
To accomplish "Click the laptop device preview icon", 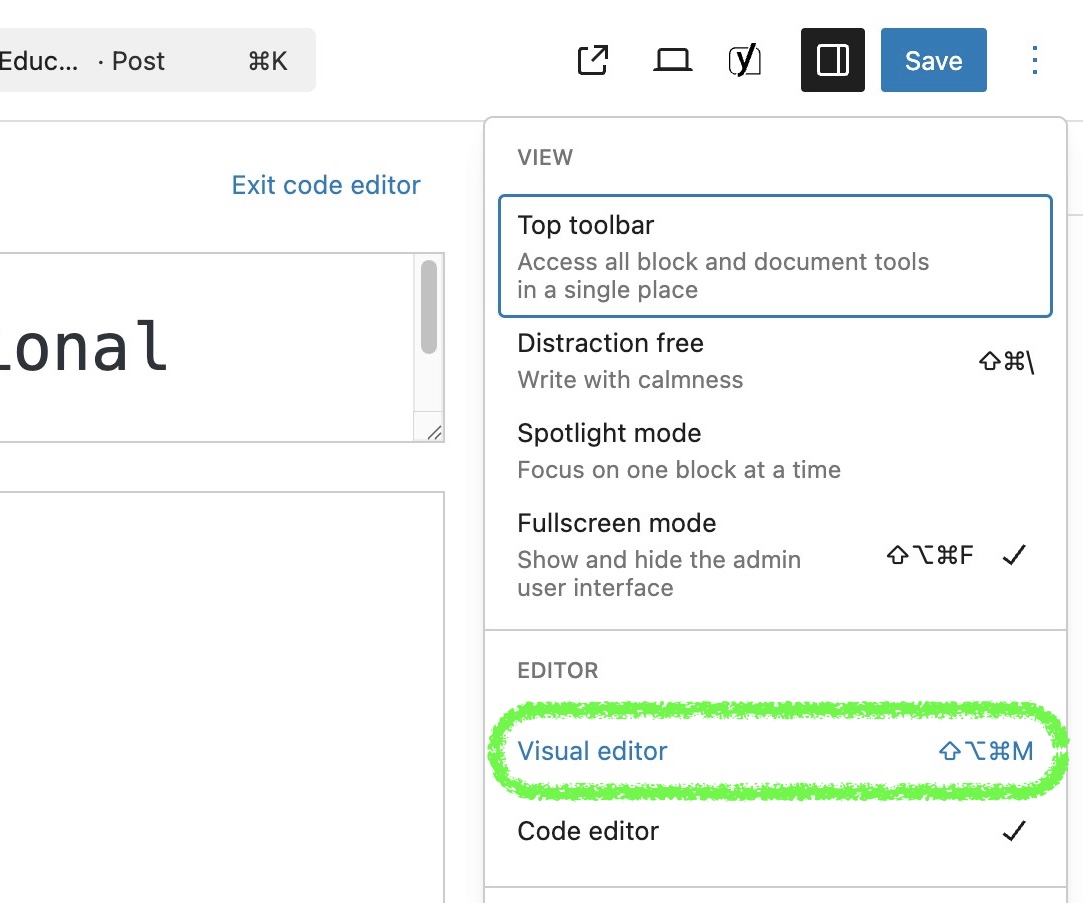I will [672, 60].
